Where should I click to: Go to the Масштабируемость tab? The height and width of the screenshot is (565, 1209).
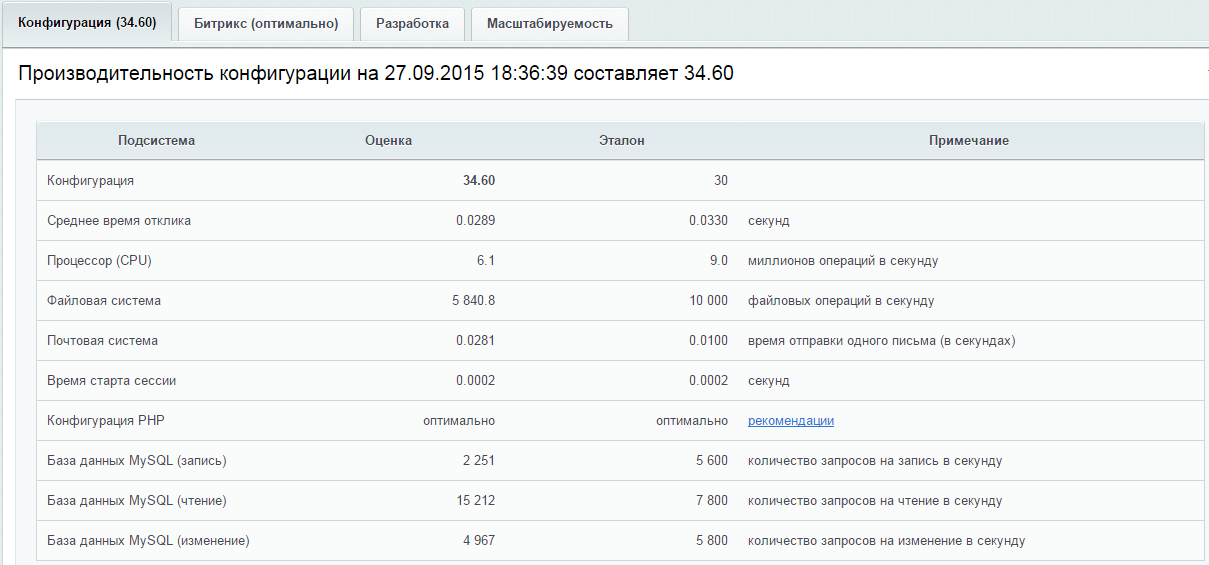tap(549, 24)
